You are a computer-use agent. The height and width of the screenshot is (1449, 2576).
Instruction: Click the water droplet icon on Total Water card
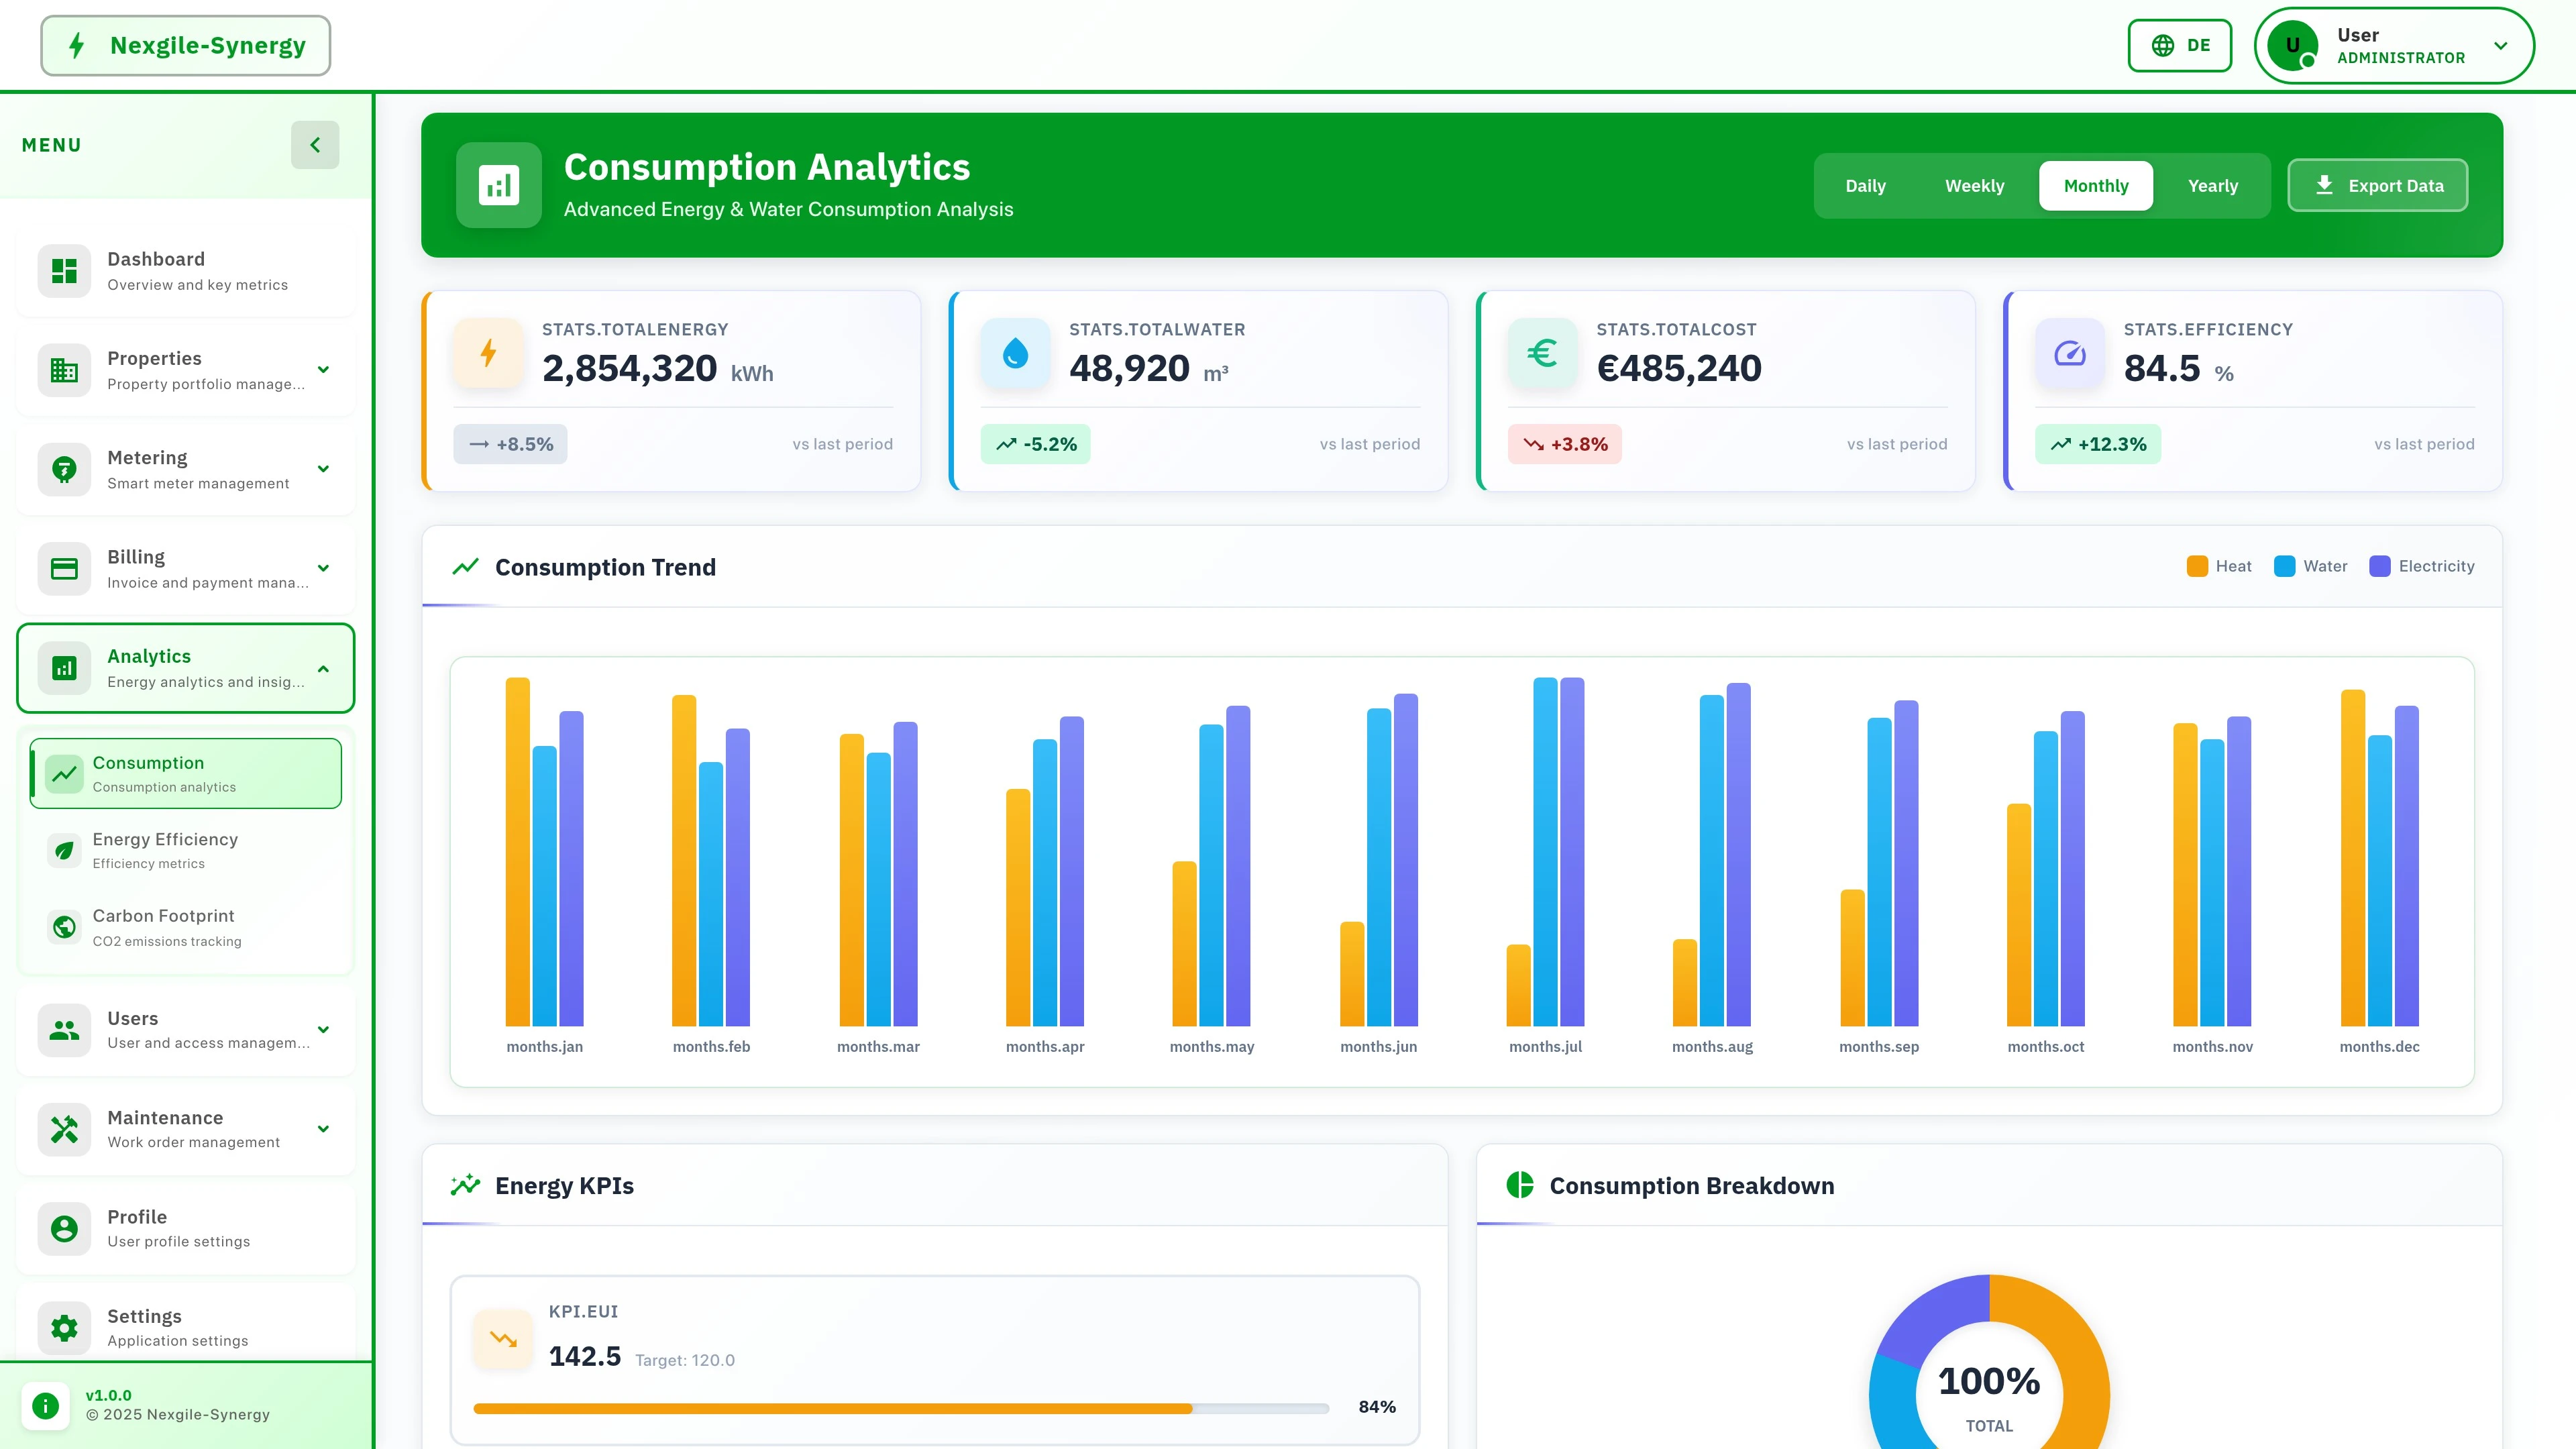click(1015, 353)
